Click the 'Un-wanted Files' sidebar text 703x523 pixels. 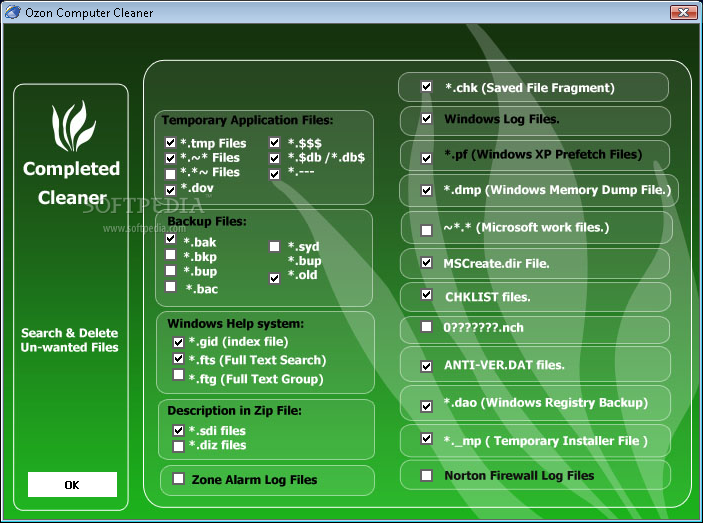[x=69, y=347]
